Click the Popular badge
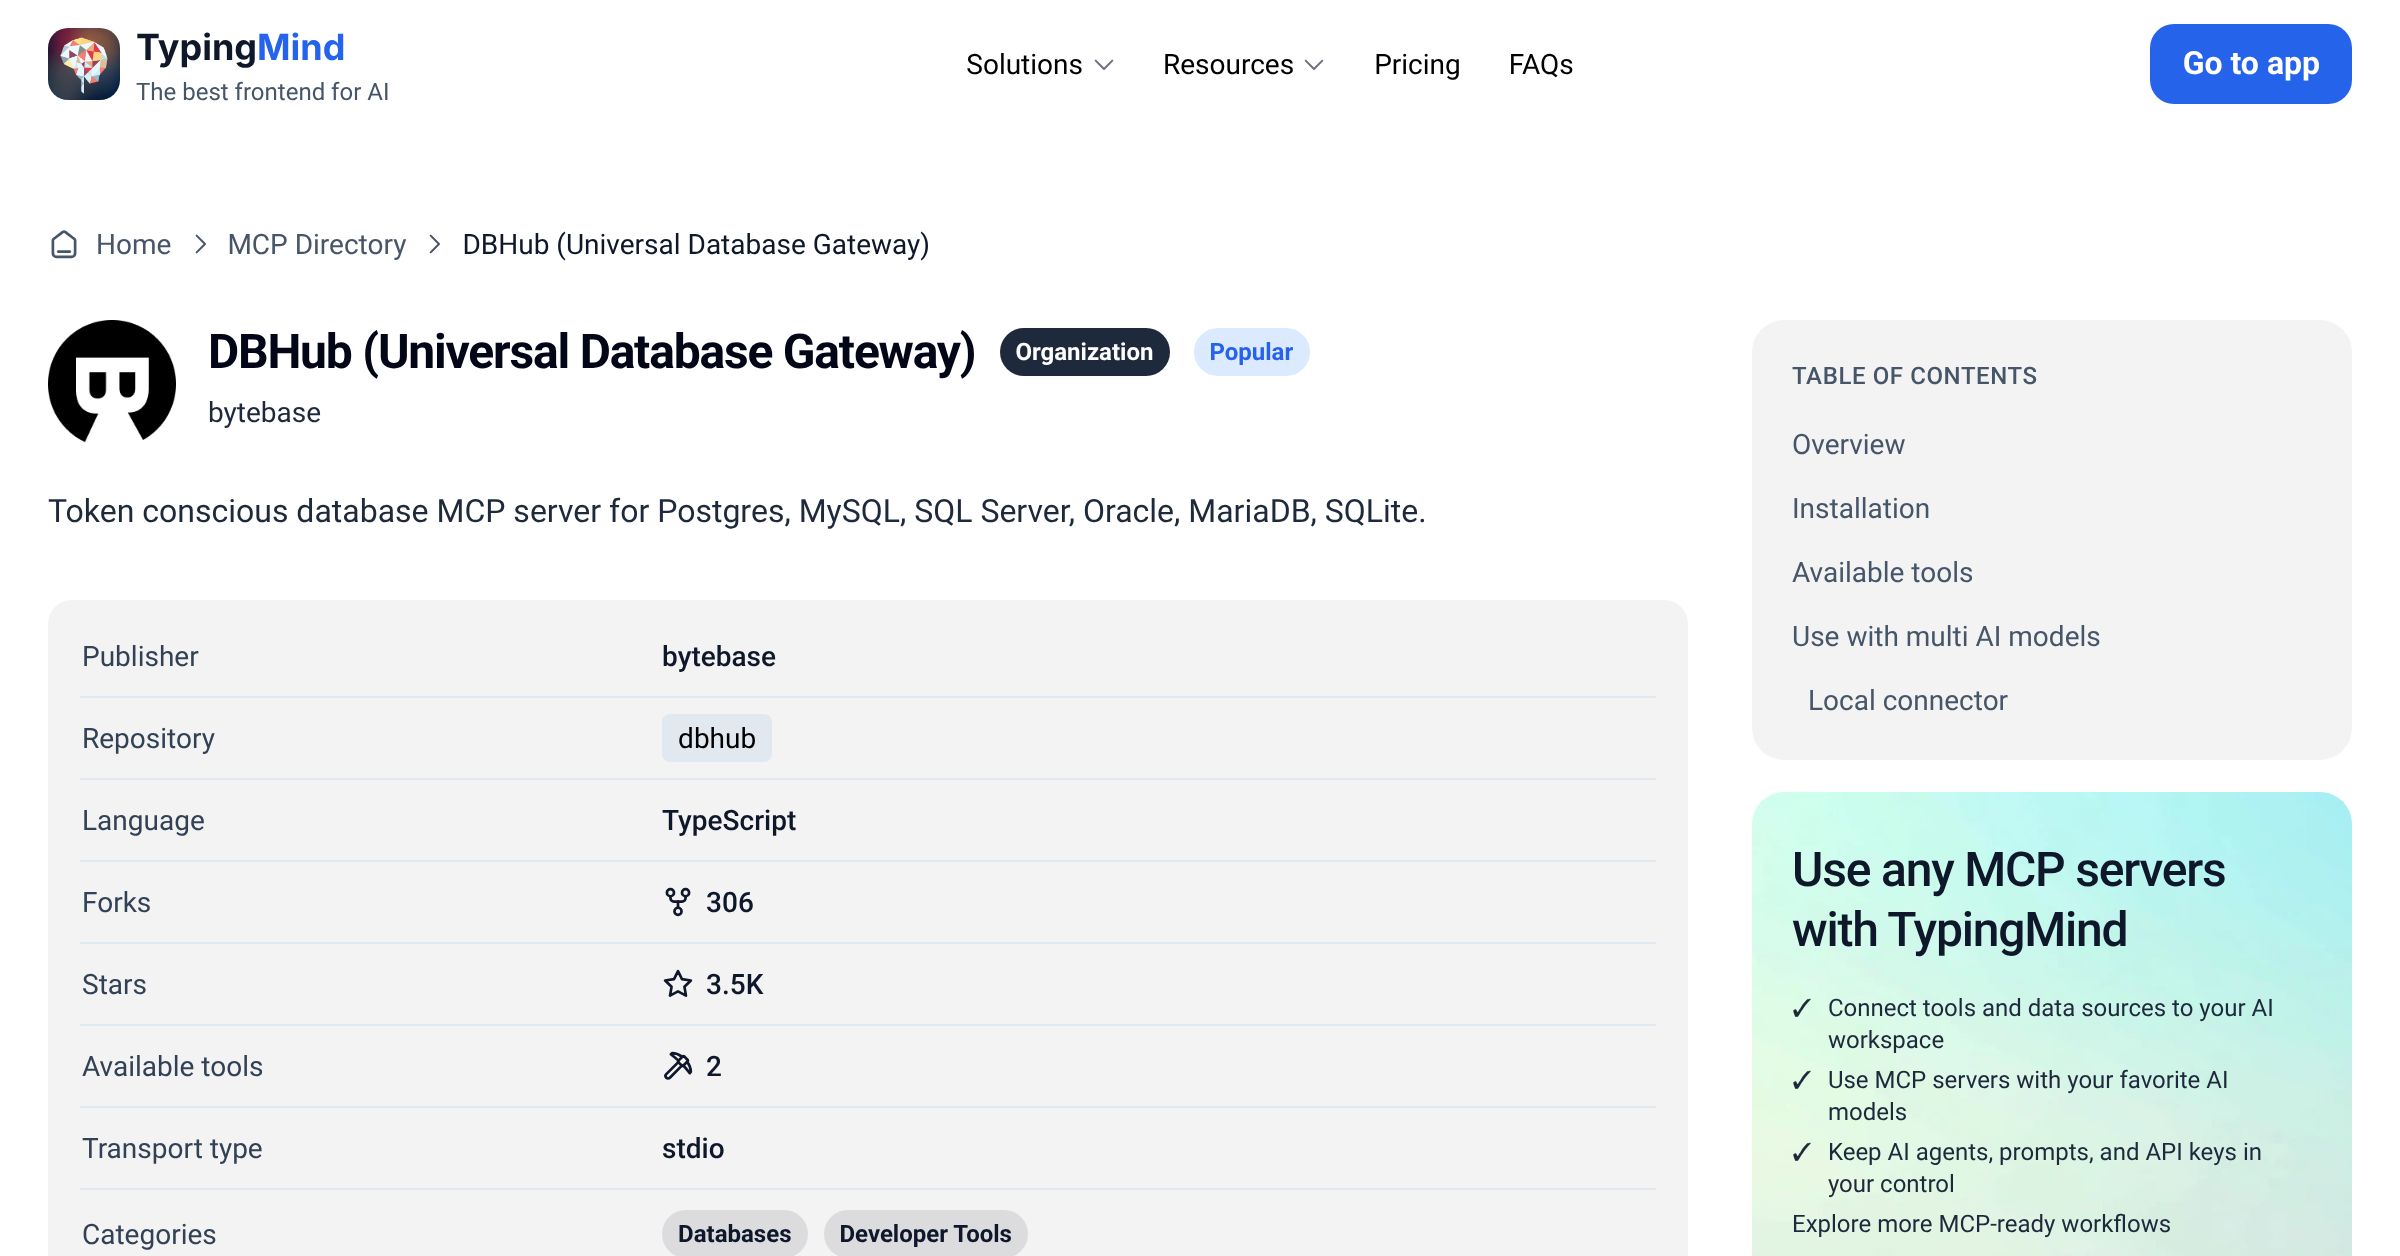This screenshot has height=1256, width=2400. pyautogui.click(x=1251, y=352)
